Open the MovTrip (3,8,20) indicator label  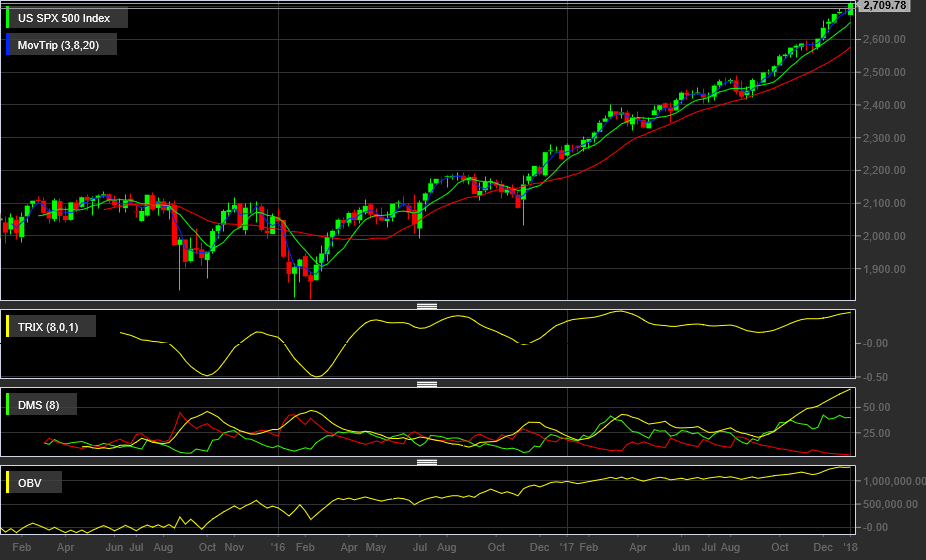click(x=58, y=45)
